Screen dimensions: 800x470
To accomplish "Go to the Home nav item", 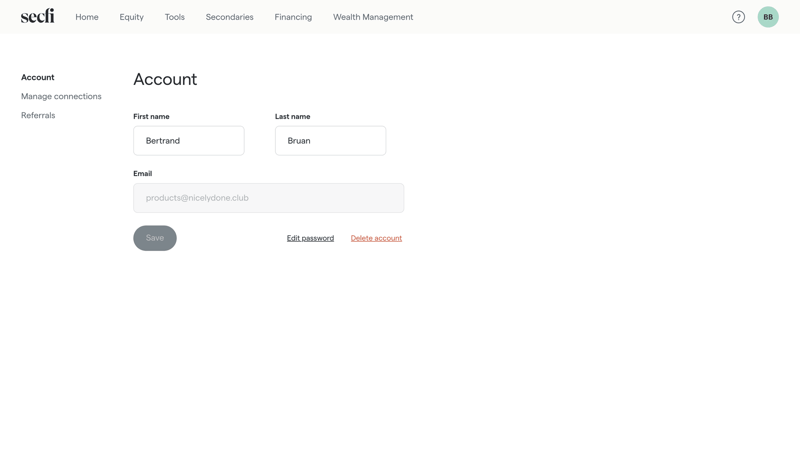I will point(87,17).
